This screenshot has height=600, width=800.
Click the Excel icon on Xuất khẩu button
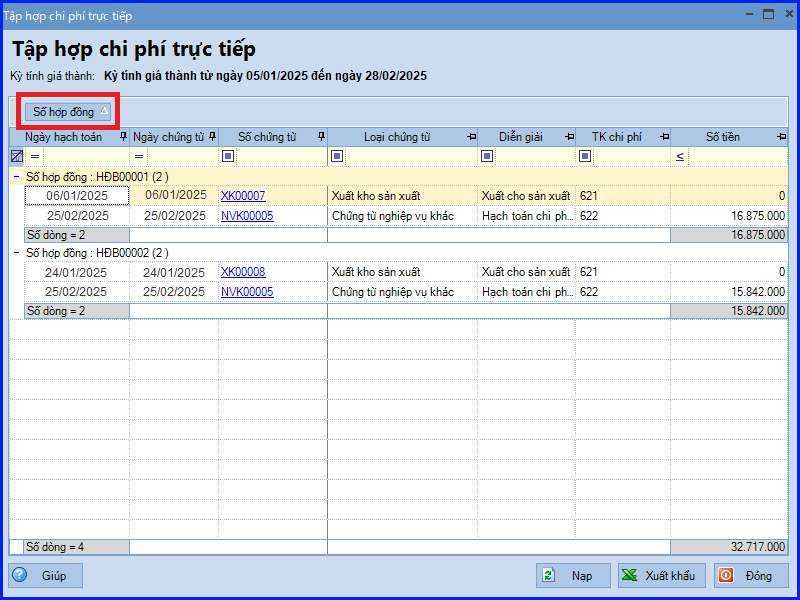click(x=628, y=575)
